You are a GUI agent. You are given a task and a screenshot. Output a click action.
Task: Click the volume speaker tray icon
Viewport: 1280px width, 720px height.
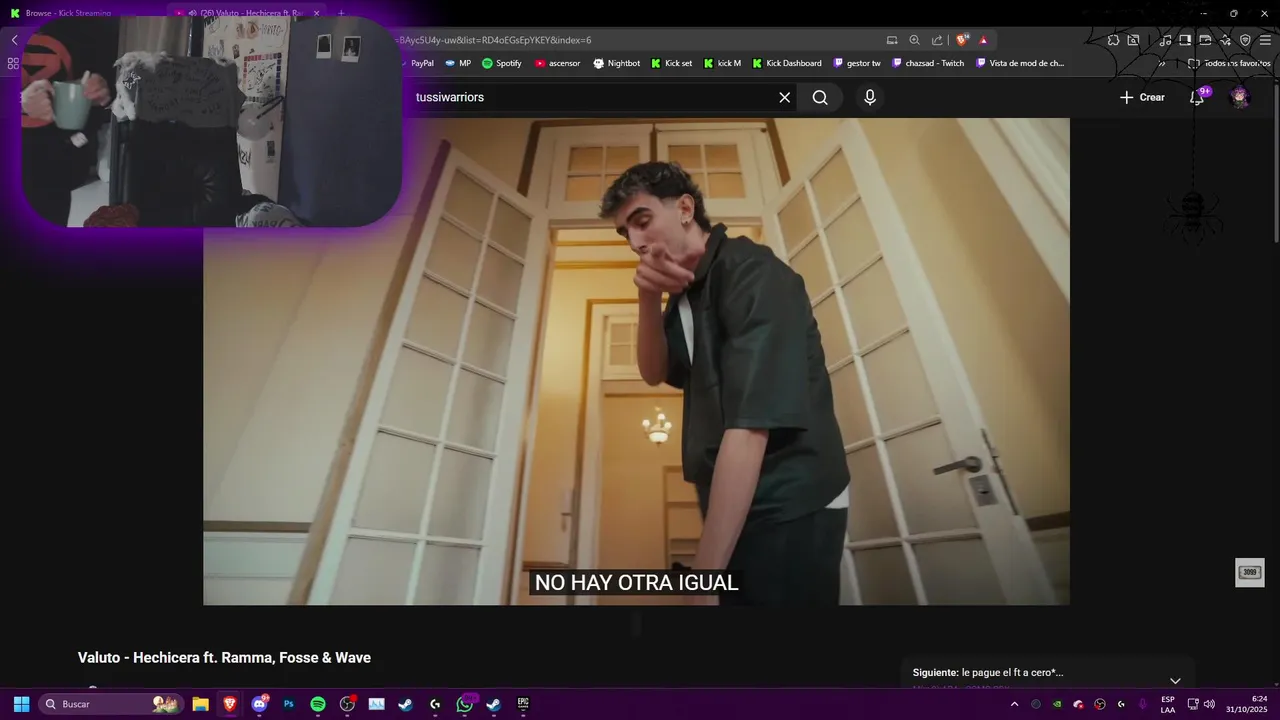click(x=1209, y=704)
